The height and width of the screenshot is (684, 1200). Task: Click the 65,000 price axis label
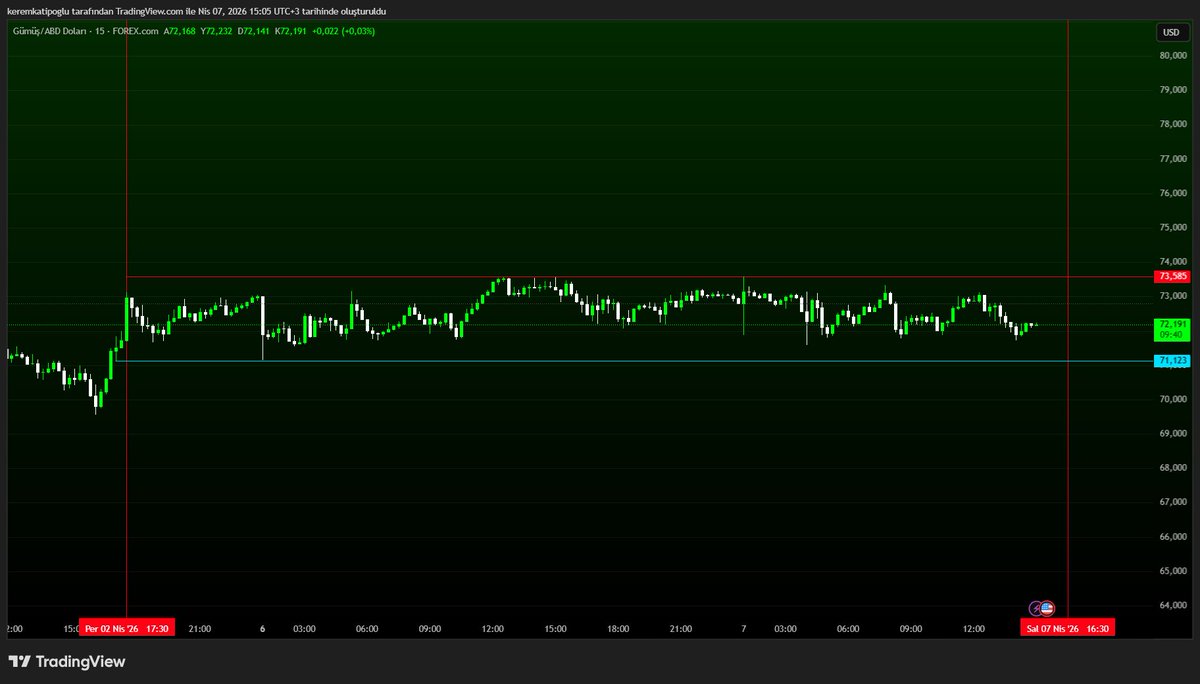click(x=1172, y=571)
